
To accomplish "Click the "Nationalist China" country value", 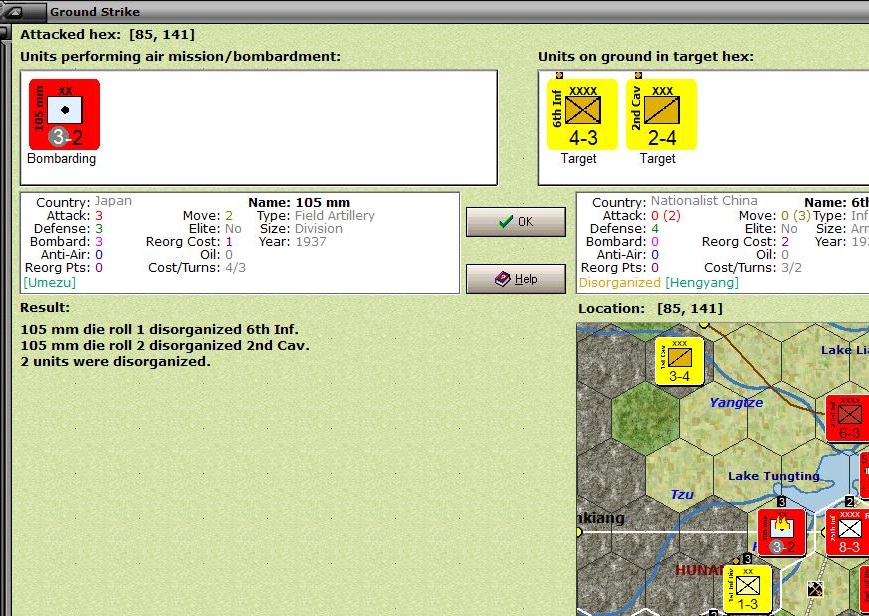I will [x=704, y=201].
